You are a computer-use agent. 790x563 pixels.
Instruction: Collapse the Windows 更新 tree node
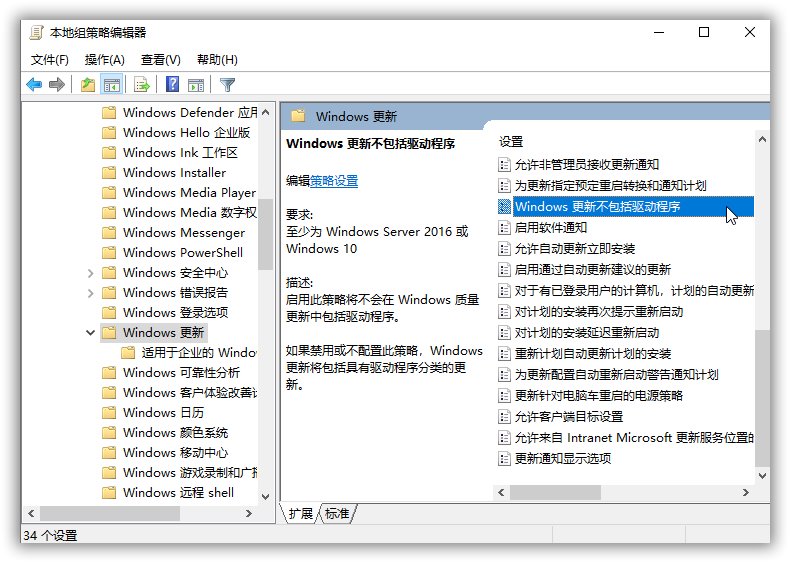[x=90, y=333]
